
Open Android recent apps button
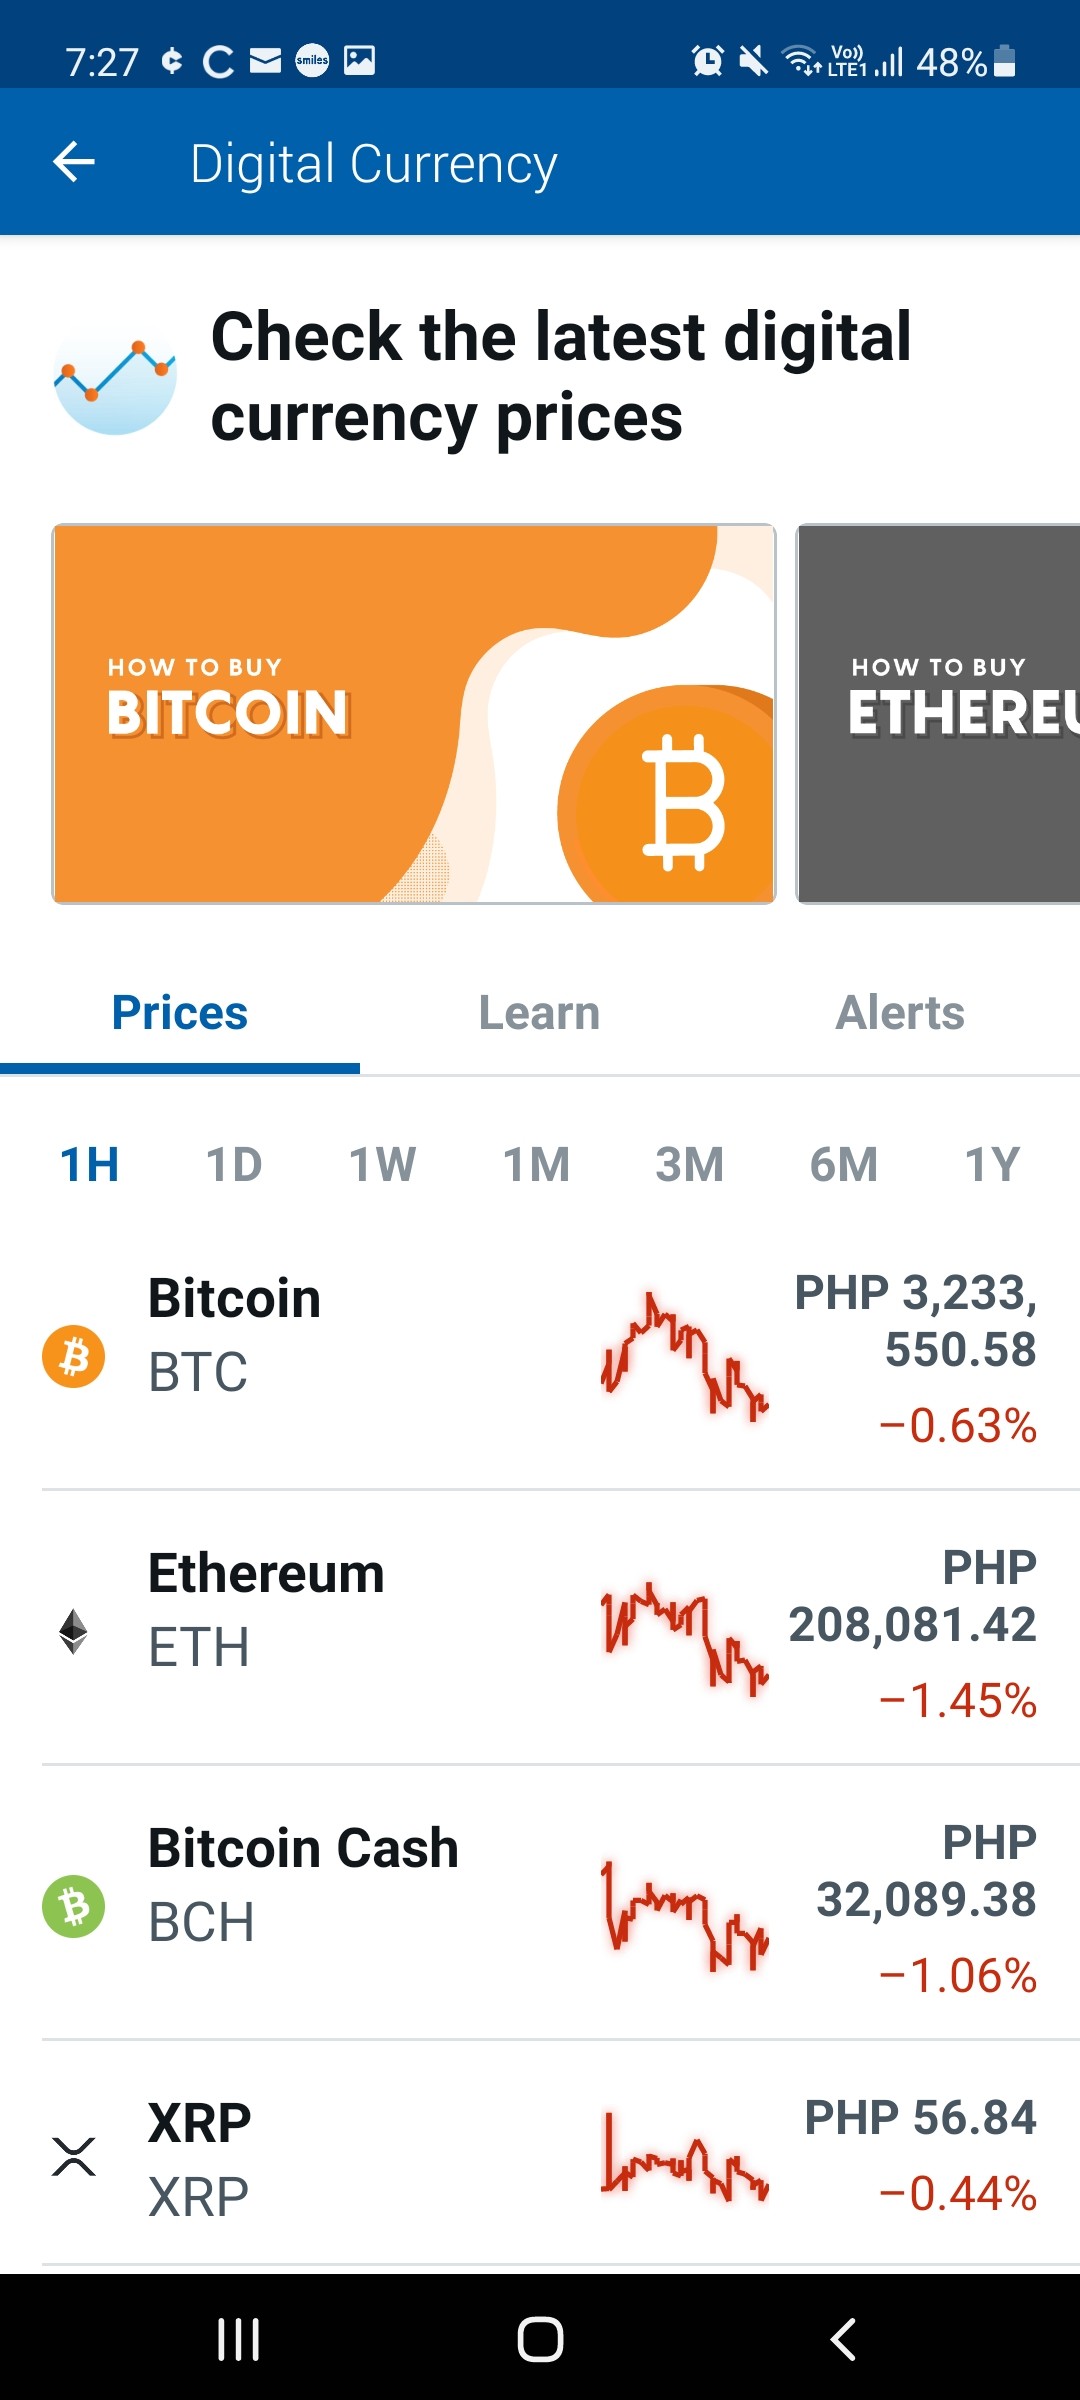pos(238,2339)
